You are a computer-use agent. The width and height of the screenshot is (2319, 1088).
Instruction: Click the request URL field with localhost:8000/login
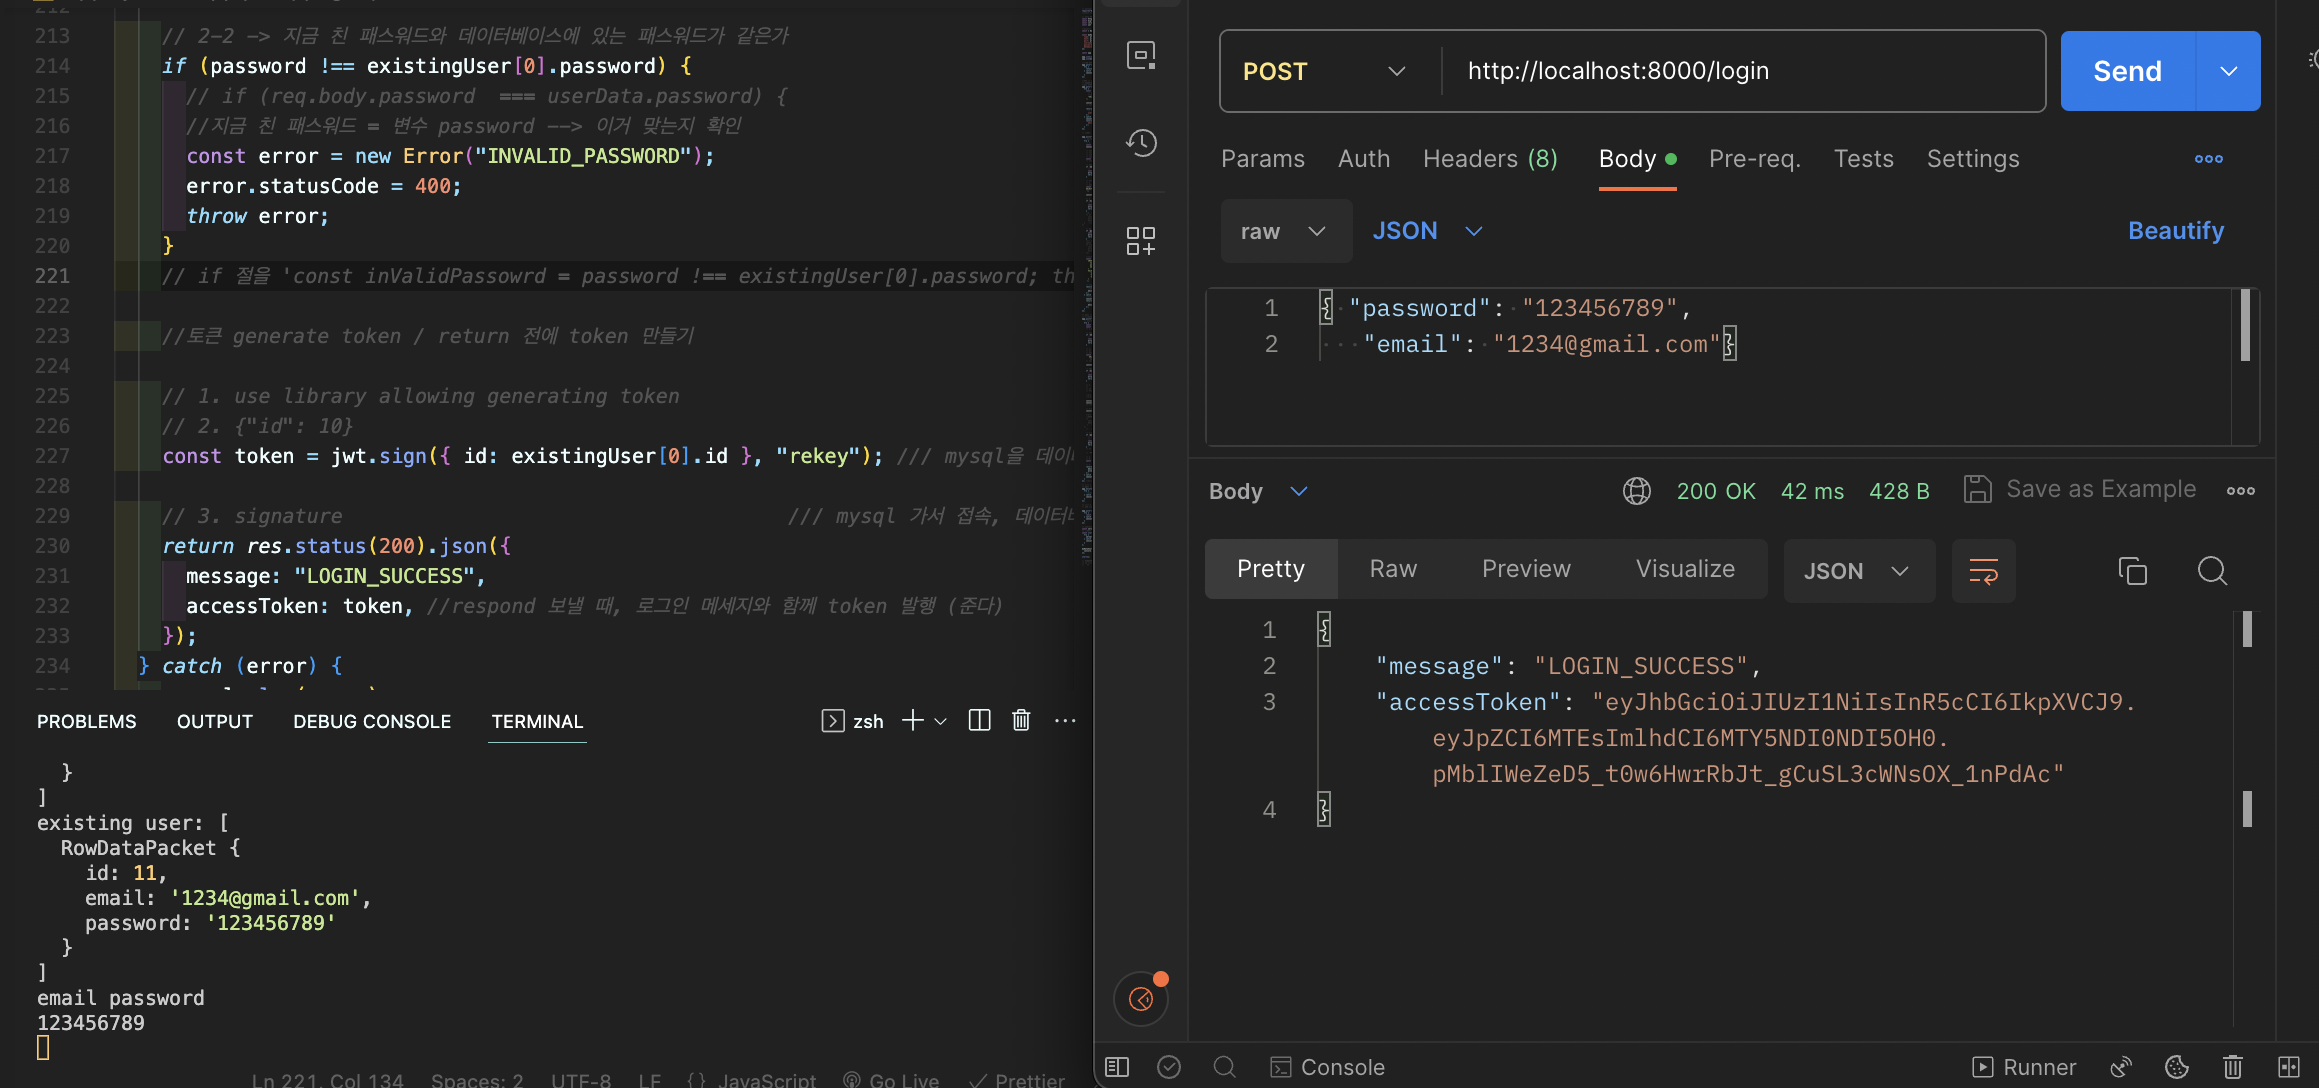(1745, 71)
